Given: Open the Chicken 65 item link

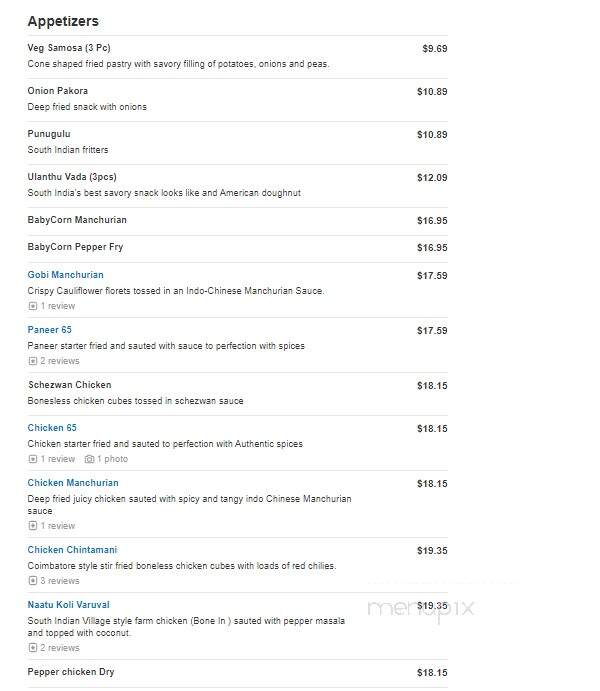Looking at the screenshot, I should pos(52,427).
